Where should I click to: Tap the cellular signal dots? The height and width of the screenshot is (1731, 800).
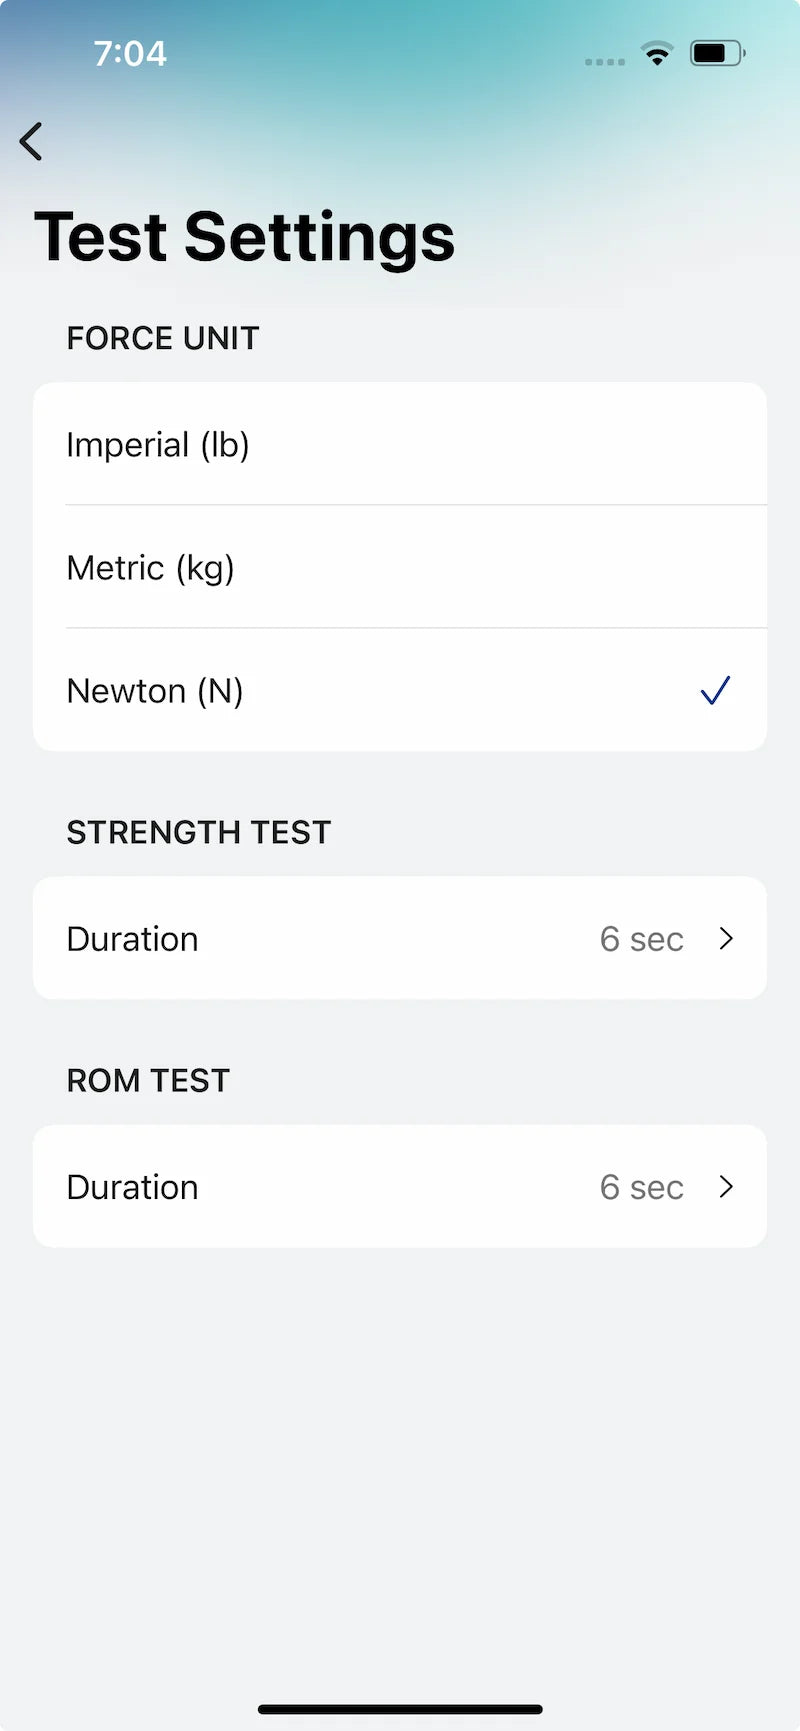(604, 62)
